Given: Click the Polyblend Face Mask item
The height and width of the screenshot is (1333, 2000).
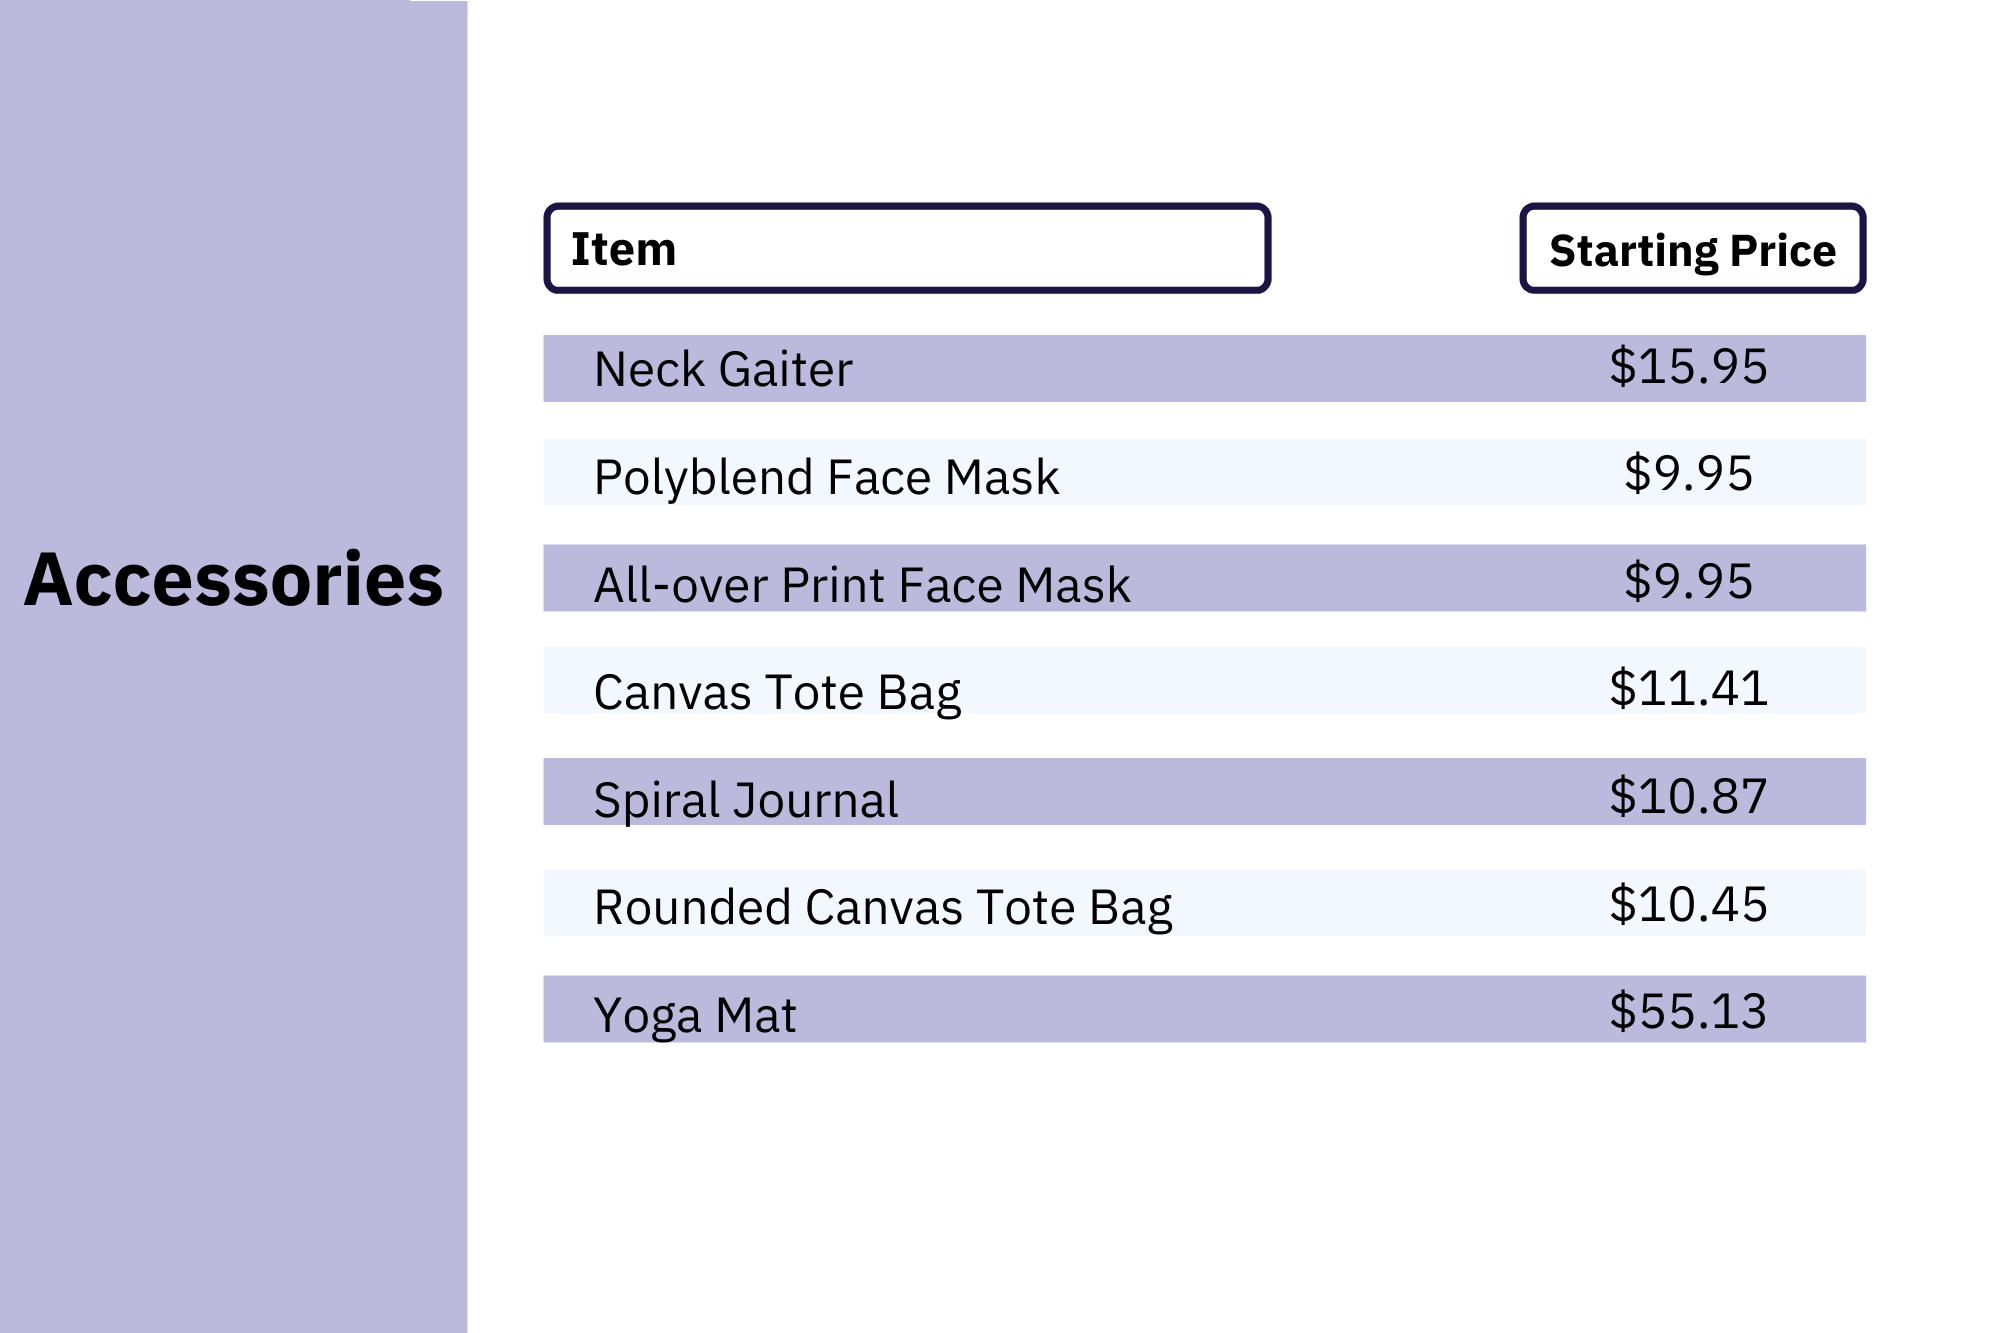Looking at the screenshot, I should point(826,476).
